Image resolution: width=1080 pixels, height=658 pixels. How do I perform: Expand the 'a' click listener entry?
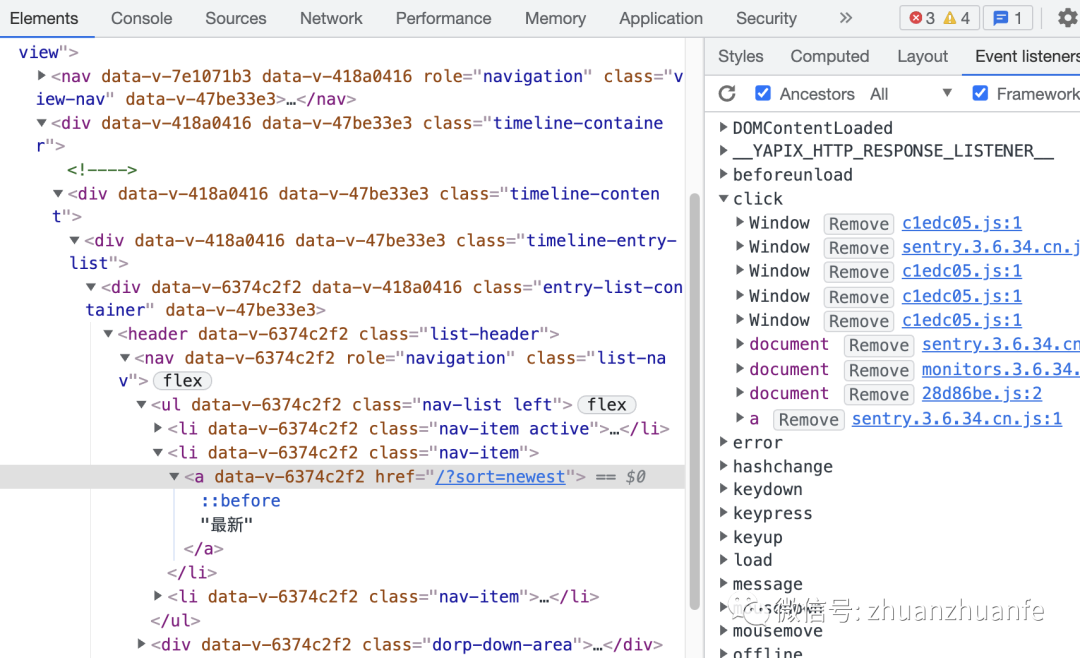pyautogui.click(x=739, y=418)
